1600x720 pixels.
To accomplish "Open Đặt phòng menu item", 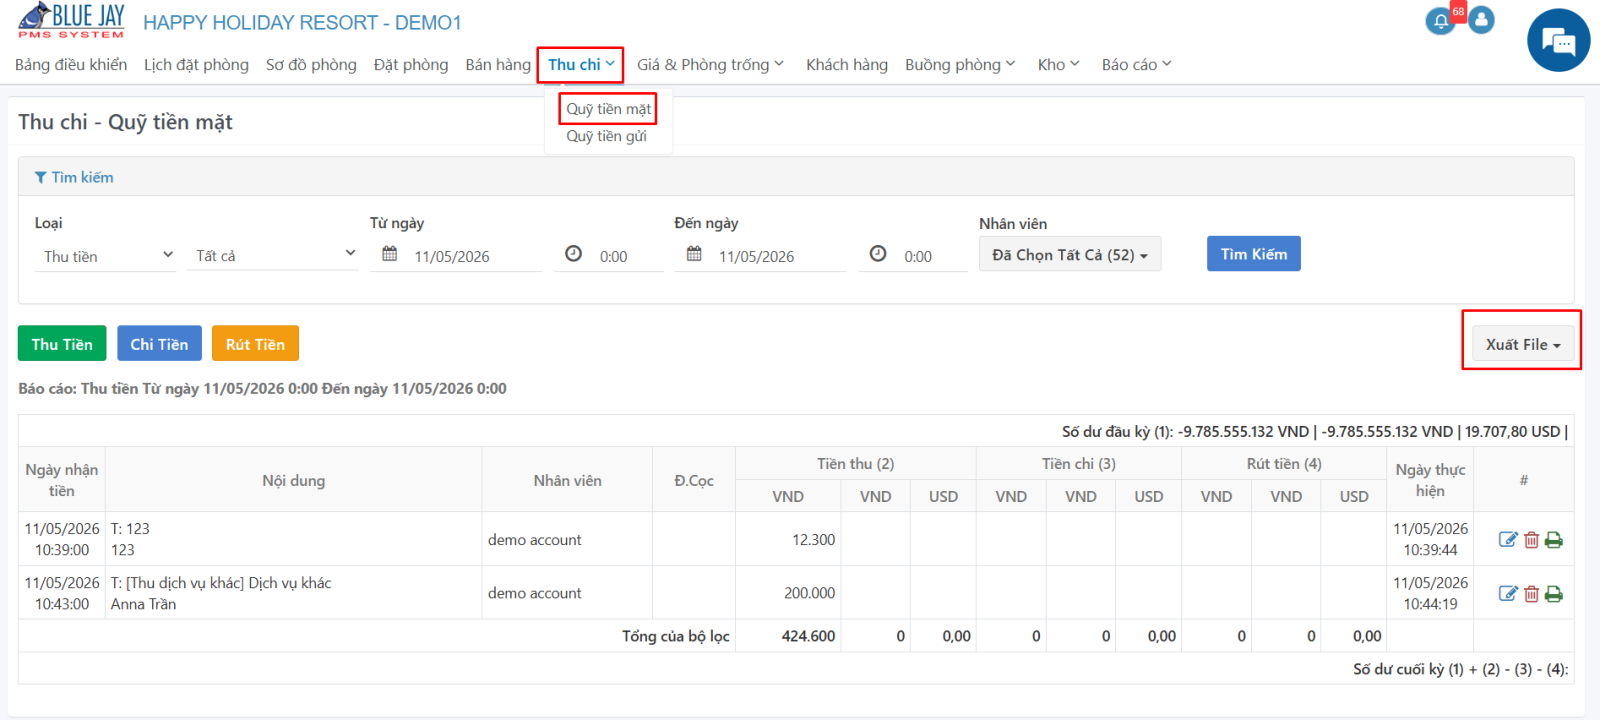I will click(411, 65).
